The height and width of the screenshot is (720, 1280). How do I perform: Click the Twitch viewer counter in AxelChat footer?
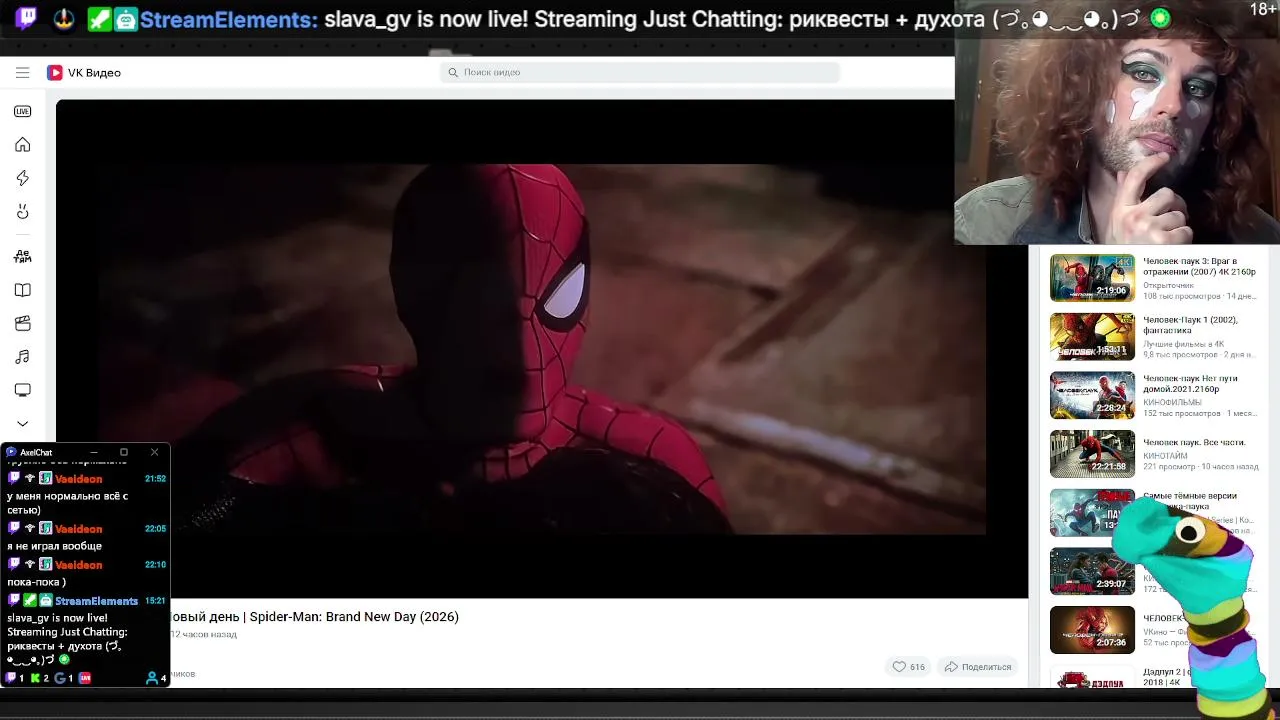pos(15,678)
